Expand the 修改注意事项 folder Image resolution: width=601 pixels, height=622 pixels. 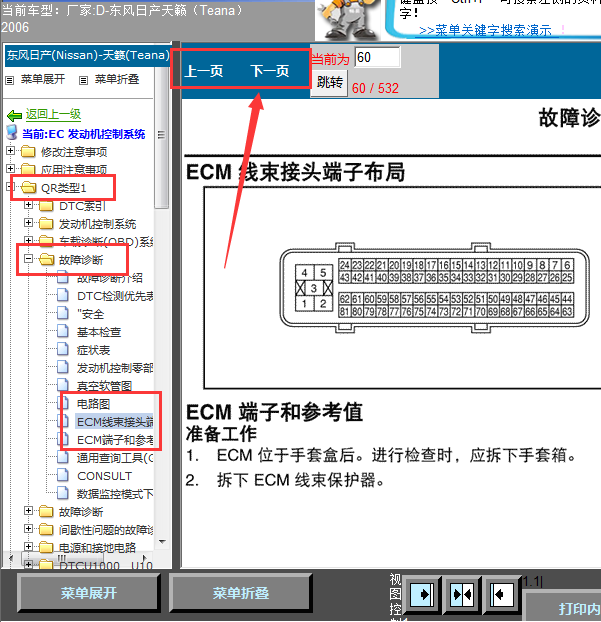[11, 151]
